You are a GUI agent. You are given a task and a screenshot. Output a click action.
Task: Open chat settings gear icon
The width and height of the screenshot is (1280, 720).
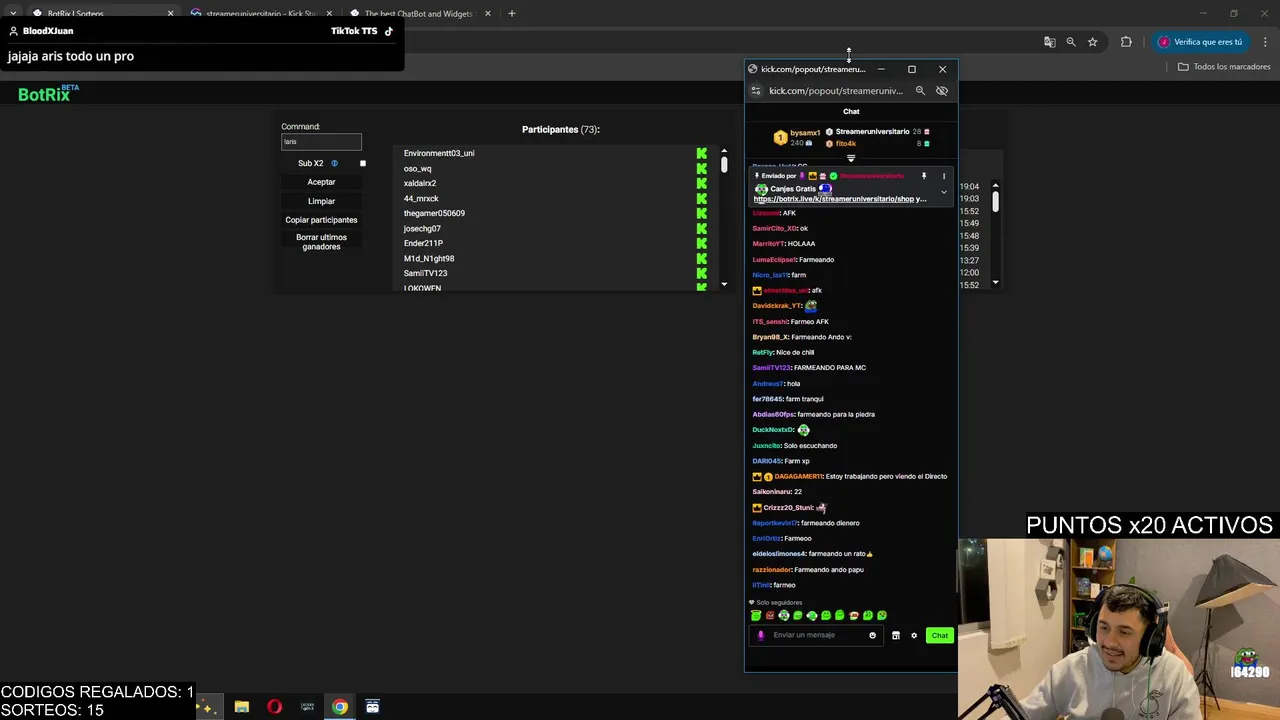(914, 635)
